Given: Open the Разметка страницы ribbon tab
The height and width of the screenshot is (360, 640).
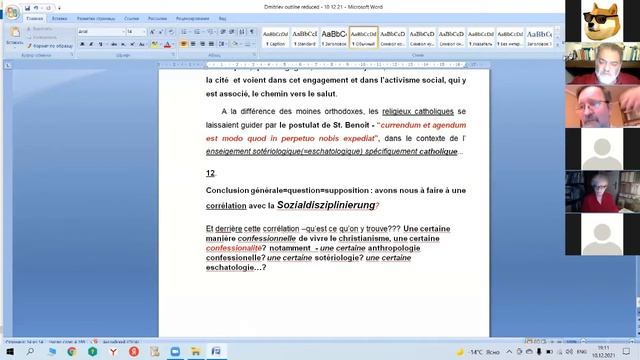Looking at the screenshot, I should tap(96, 18).
